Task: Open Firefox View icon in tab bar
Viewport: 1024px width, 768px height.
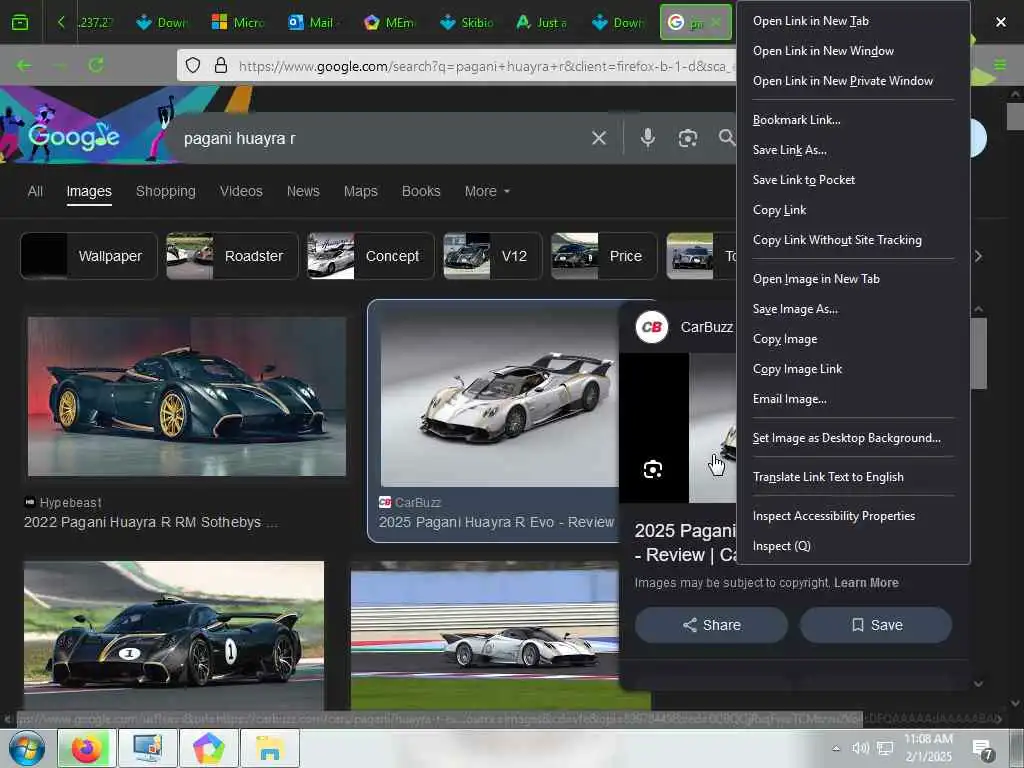Action: tap(20, 23)
